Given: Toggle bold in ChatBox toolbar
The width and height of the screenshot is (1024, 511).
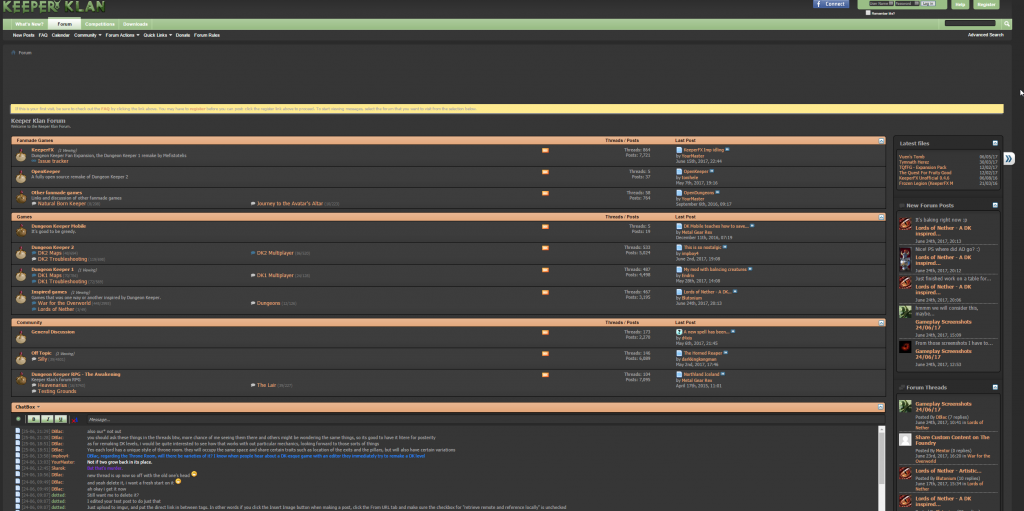Looking at the screenshot, I should click(x=33, y=420).
